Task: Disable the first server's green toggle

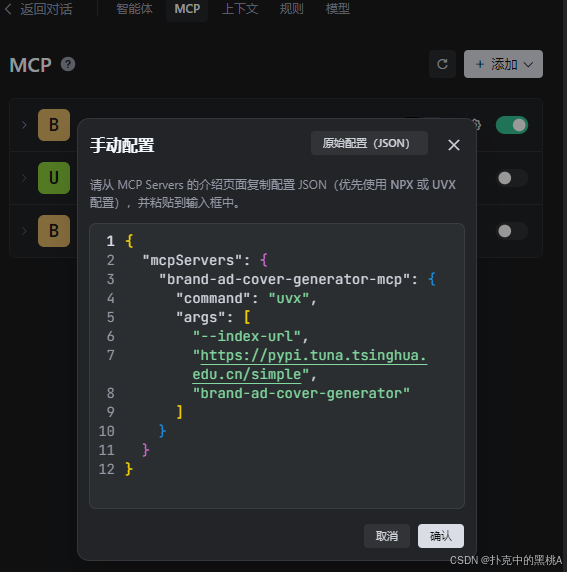Action: (512, 125)
